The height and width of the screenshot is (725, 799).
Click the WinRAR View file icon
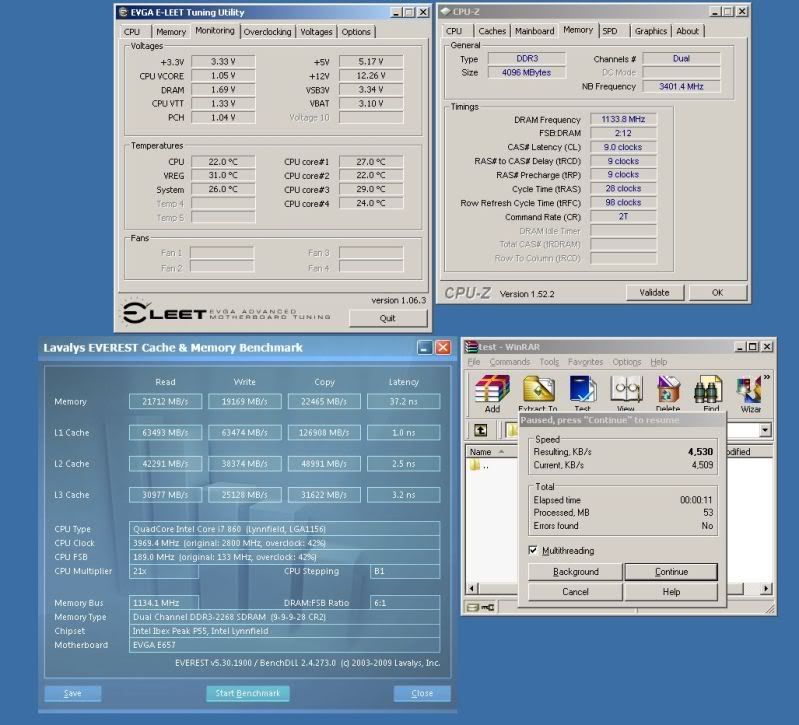(626, 390)
